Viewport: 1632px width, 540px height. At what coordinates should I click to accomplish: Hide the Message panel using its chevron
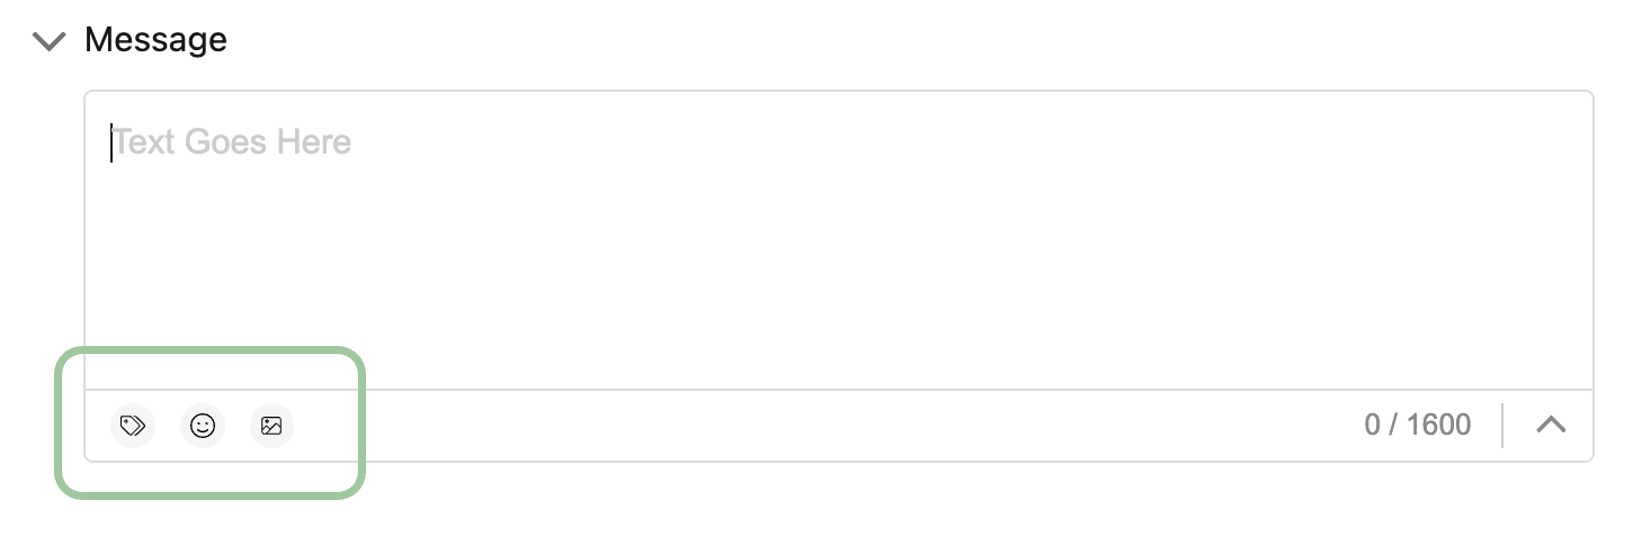(49, 41)
